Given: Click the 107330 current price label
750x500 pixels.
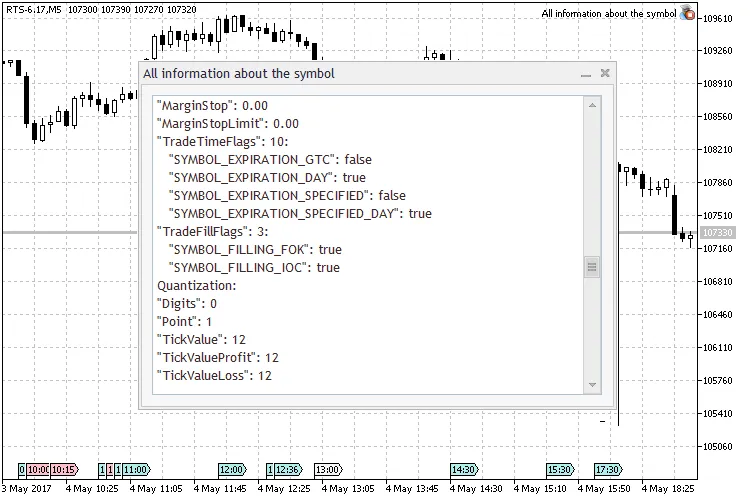Looking at the screenshot, I should (x=717, y=233).
